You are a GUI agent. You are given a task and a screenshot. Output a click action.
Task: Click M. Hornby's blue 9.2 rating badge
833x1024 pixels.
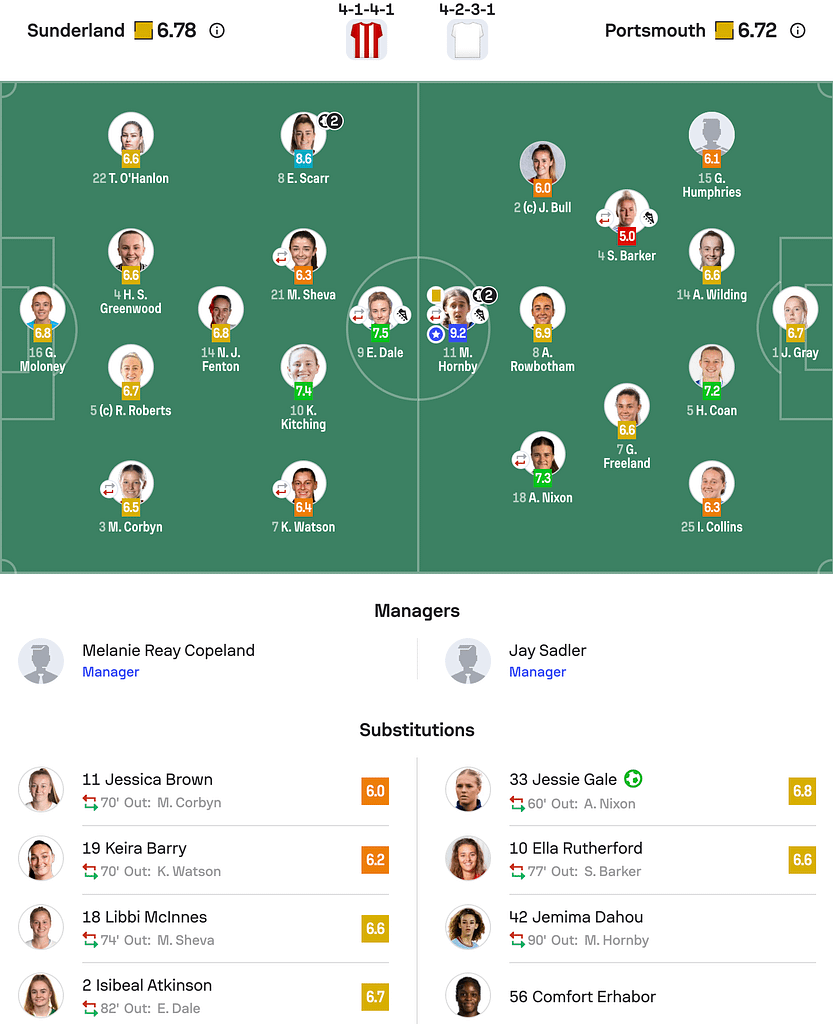[458, 331]
